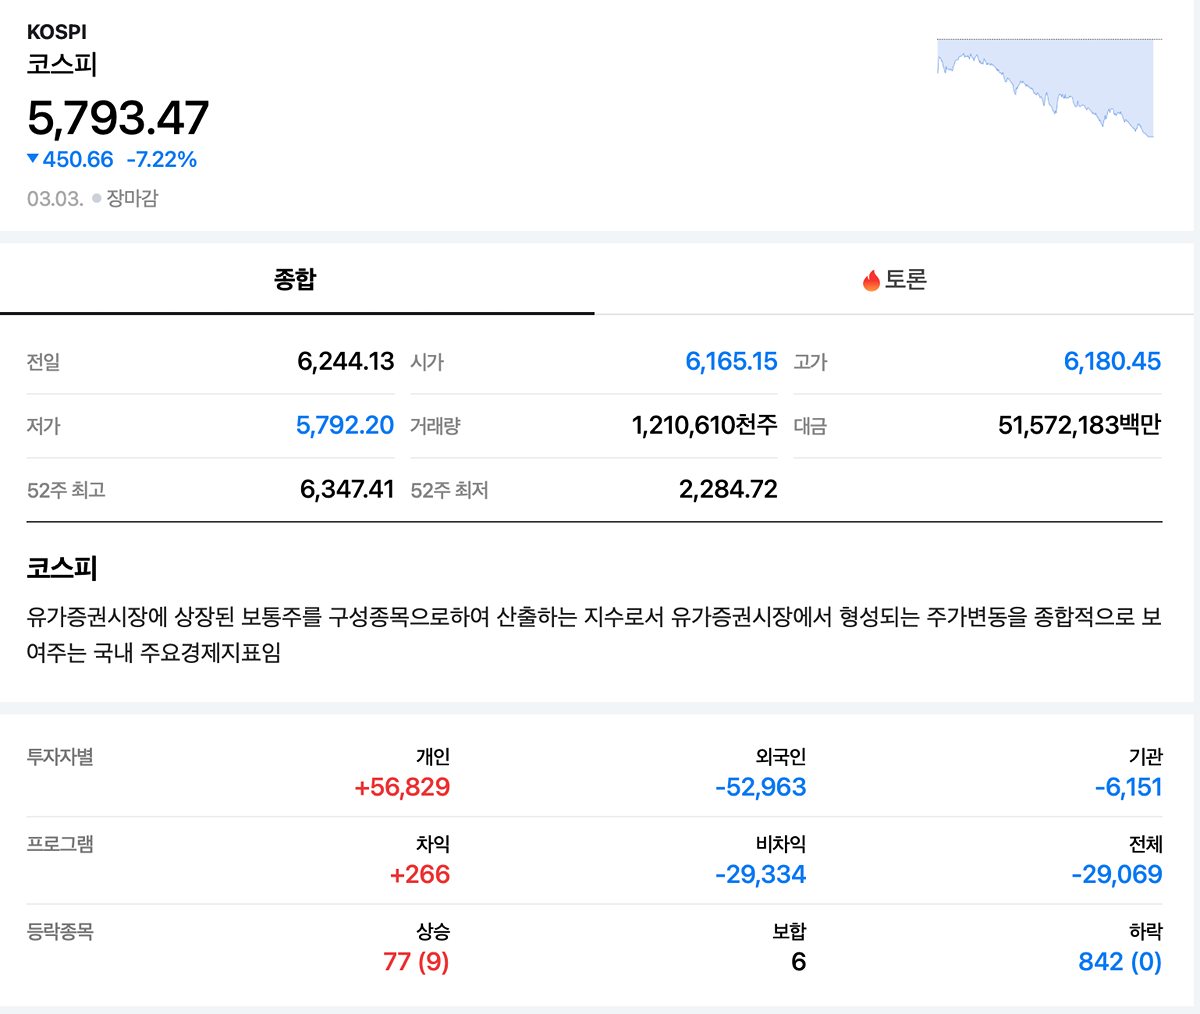Open the 토론 discussion tab
The image size is (1200, 1014).
[894, 280]
